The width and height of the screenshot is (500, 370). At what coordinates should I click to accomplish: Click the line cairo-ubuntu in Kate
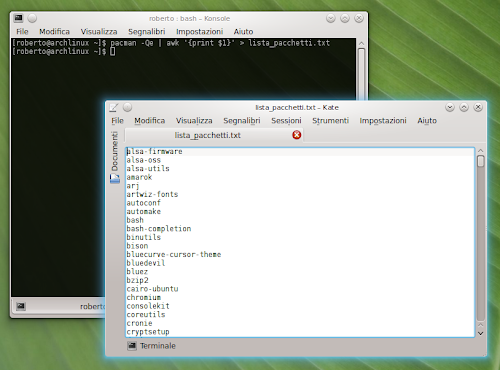pyautogui.click(x=152, y=289)
